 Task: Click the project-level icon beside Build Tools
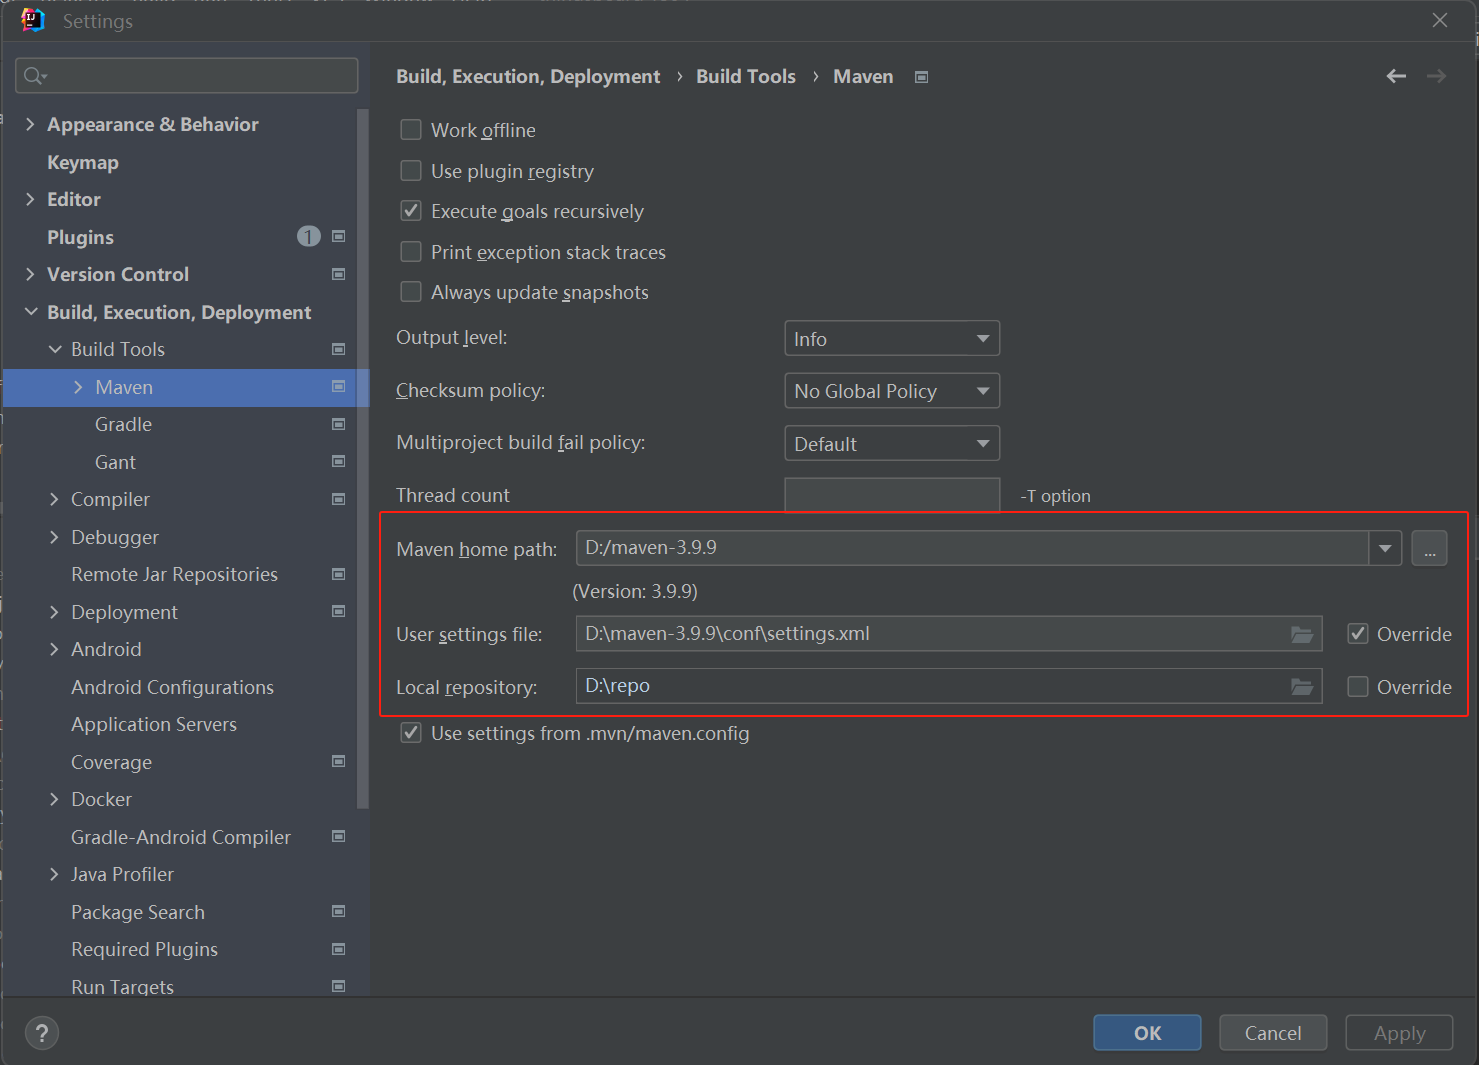(338, 349)
